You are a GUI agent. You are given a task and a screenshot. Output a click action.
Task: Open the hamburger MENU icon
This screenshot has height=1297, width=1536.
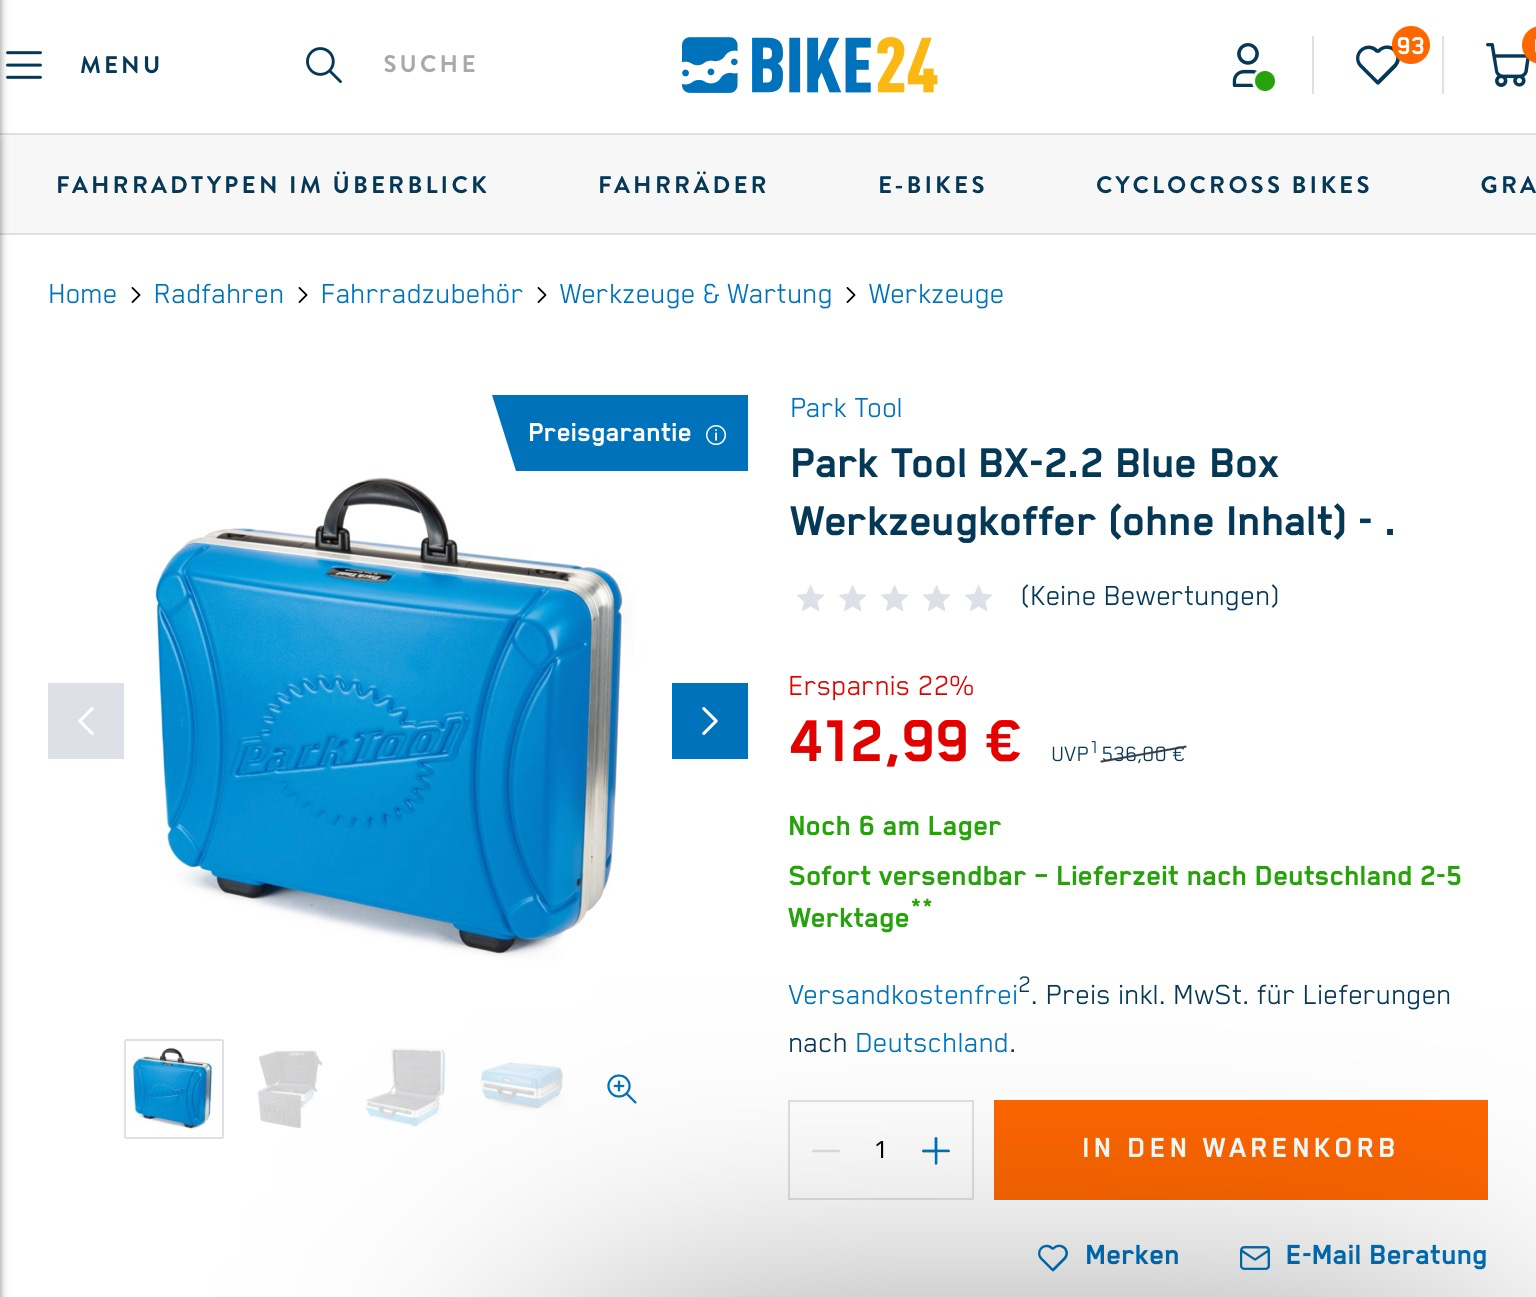tap(24, 65)
